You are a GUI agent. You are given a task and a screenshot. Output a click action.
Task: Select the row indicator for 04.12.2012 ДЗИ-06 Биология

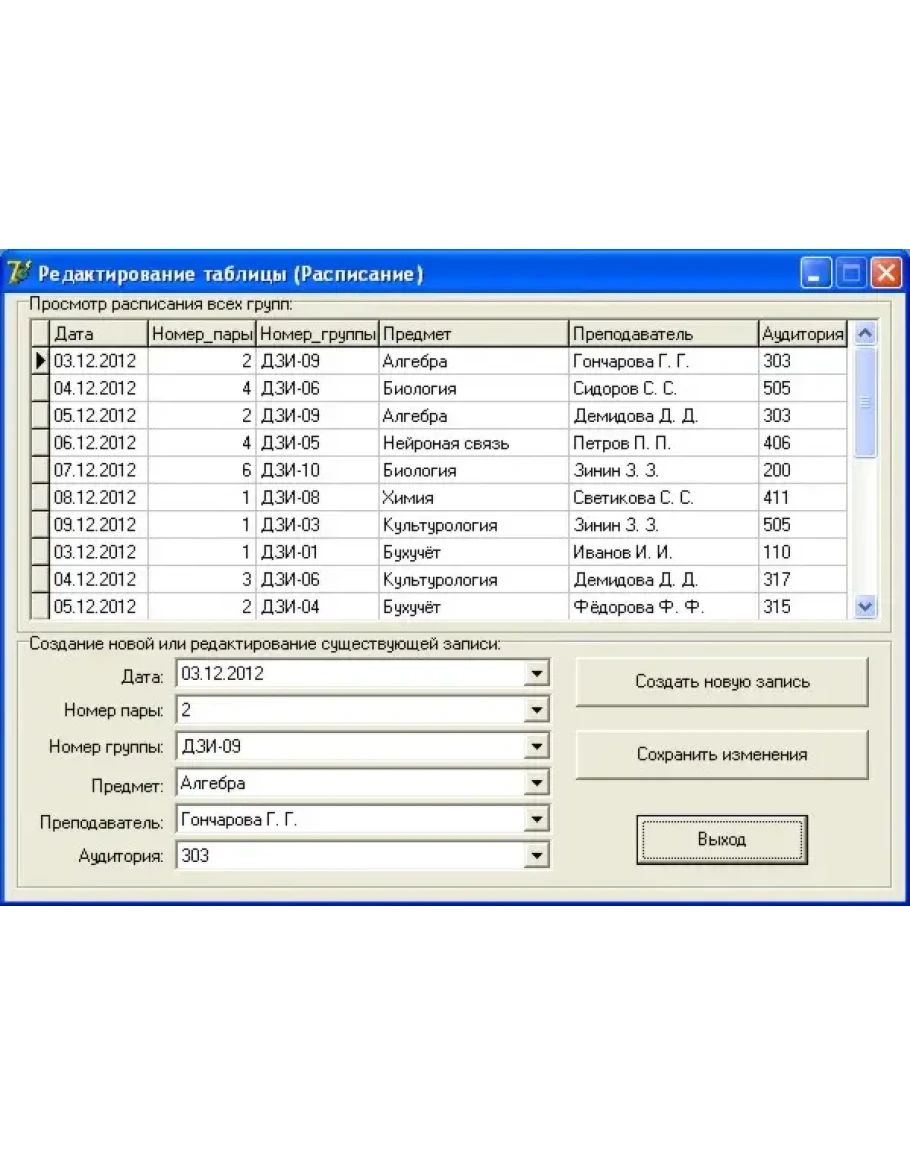click(40, 388)
